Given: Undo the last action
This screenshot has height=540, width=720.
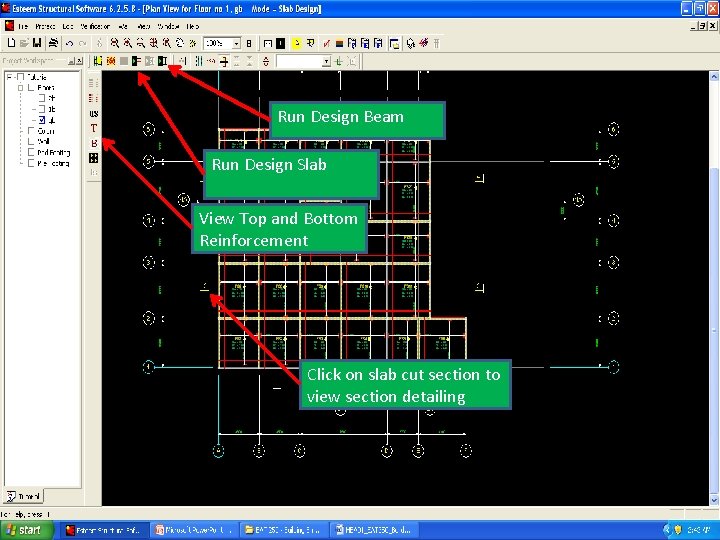Looking at the screenshot, I should point(69,44).
